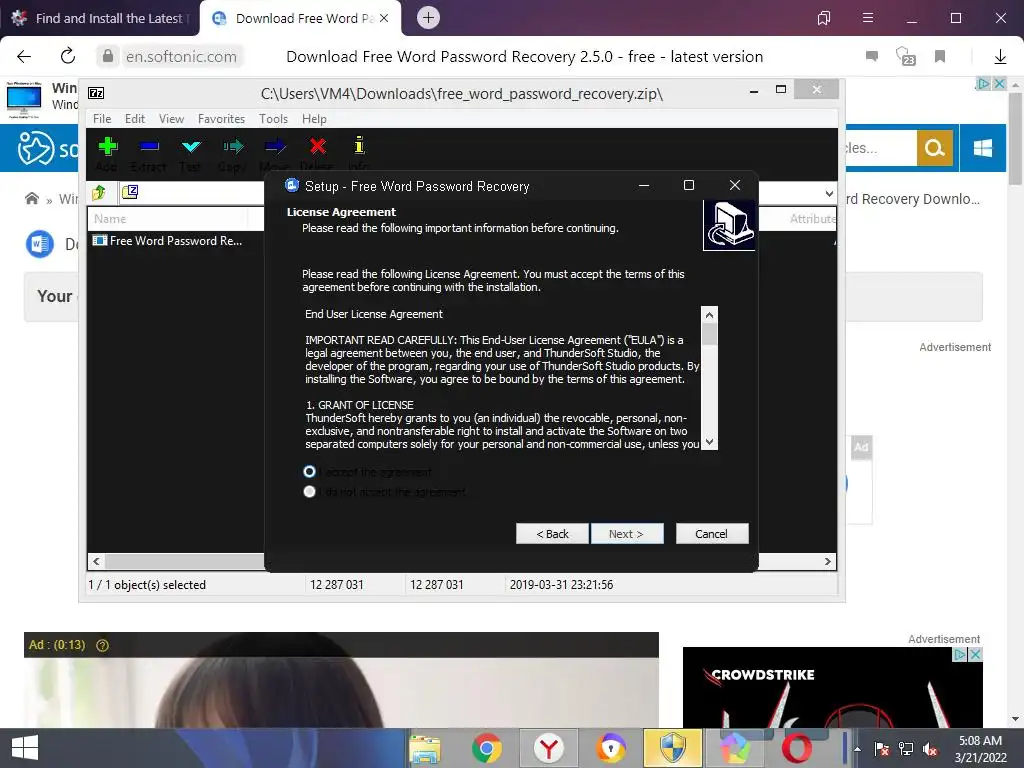Switch to the "Find and Install the Latest" tab
The height and width of the screenshot is (768, 1024).
point(99,18)
